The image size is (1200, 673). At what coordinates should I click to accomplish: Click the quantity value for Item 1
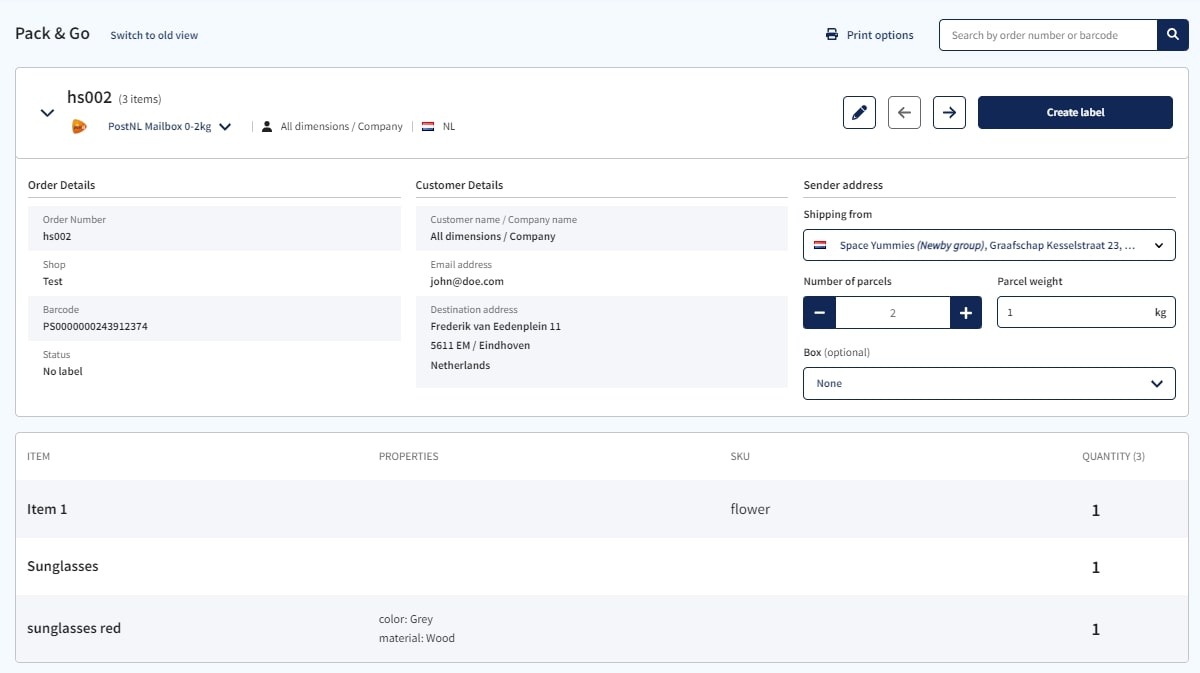(x=1096, y=510)
